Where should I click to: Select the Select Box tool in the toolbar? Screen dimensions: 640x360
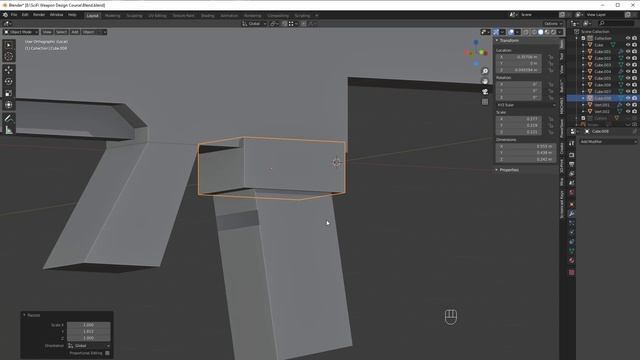pyautogui.click(x=9, y=45)
